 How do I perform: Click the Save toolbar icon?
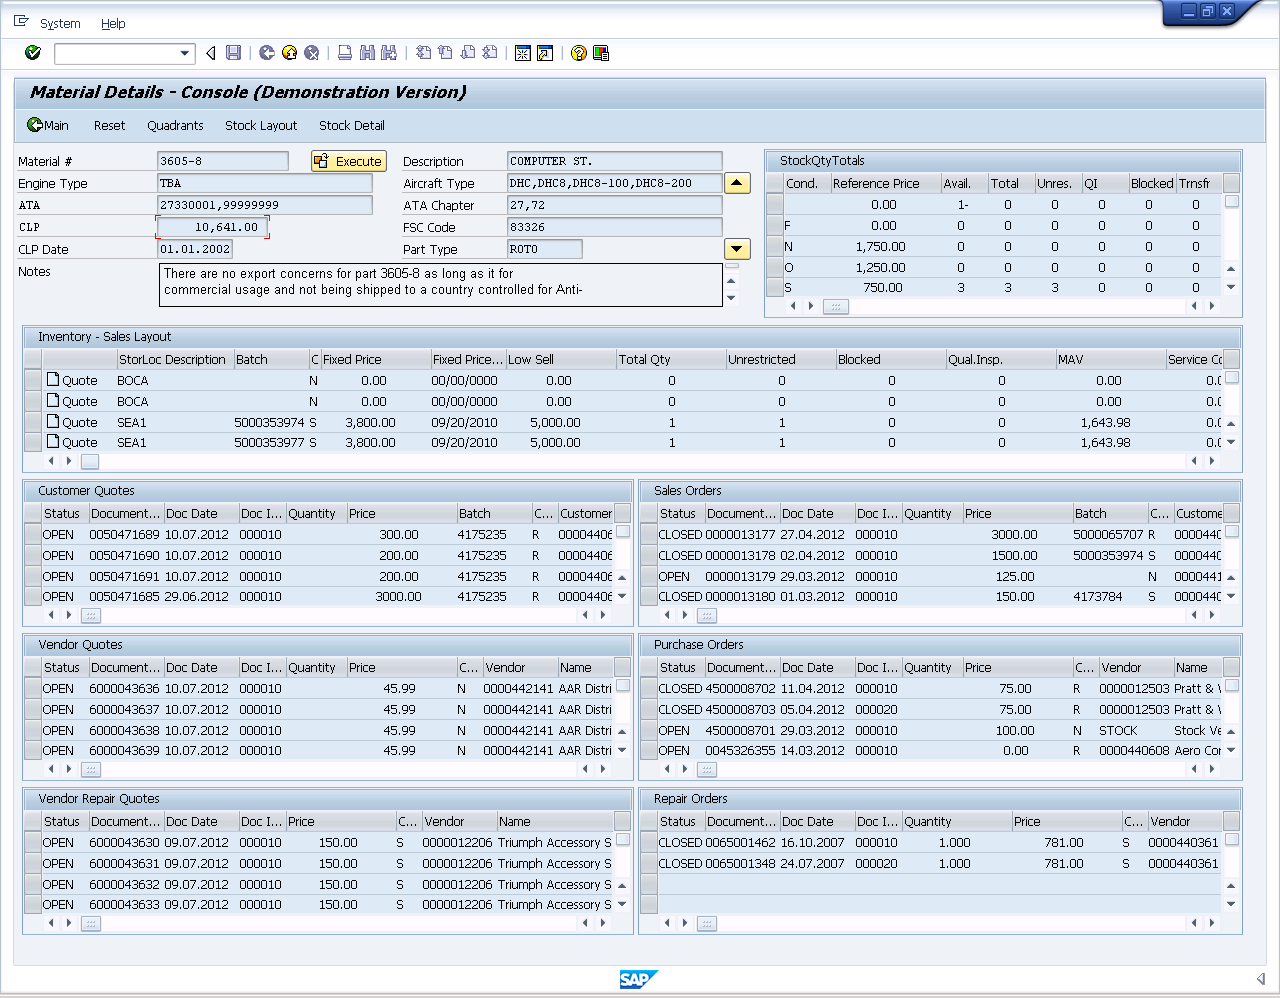[235, 53]
